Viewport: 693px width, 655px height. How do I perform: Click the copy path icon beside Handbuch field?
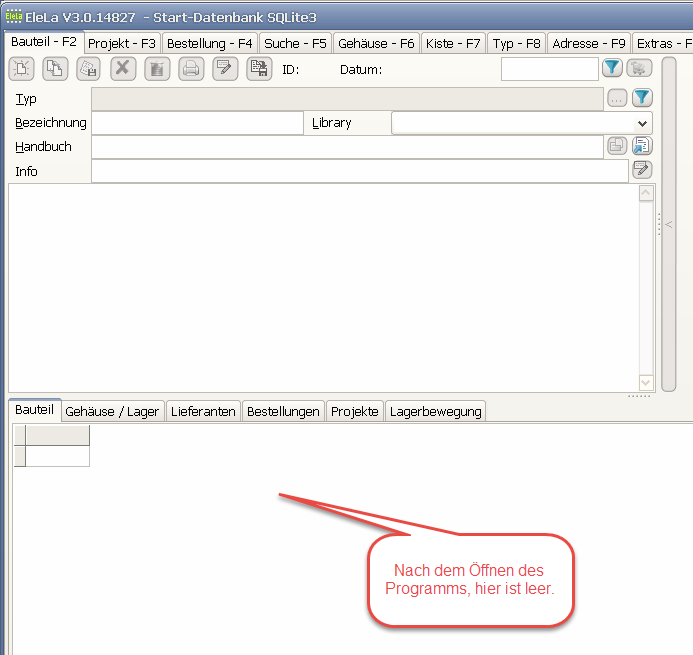[x=617, y=145]
